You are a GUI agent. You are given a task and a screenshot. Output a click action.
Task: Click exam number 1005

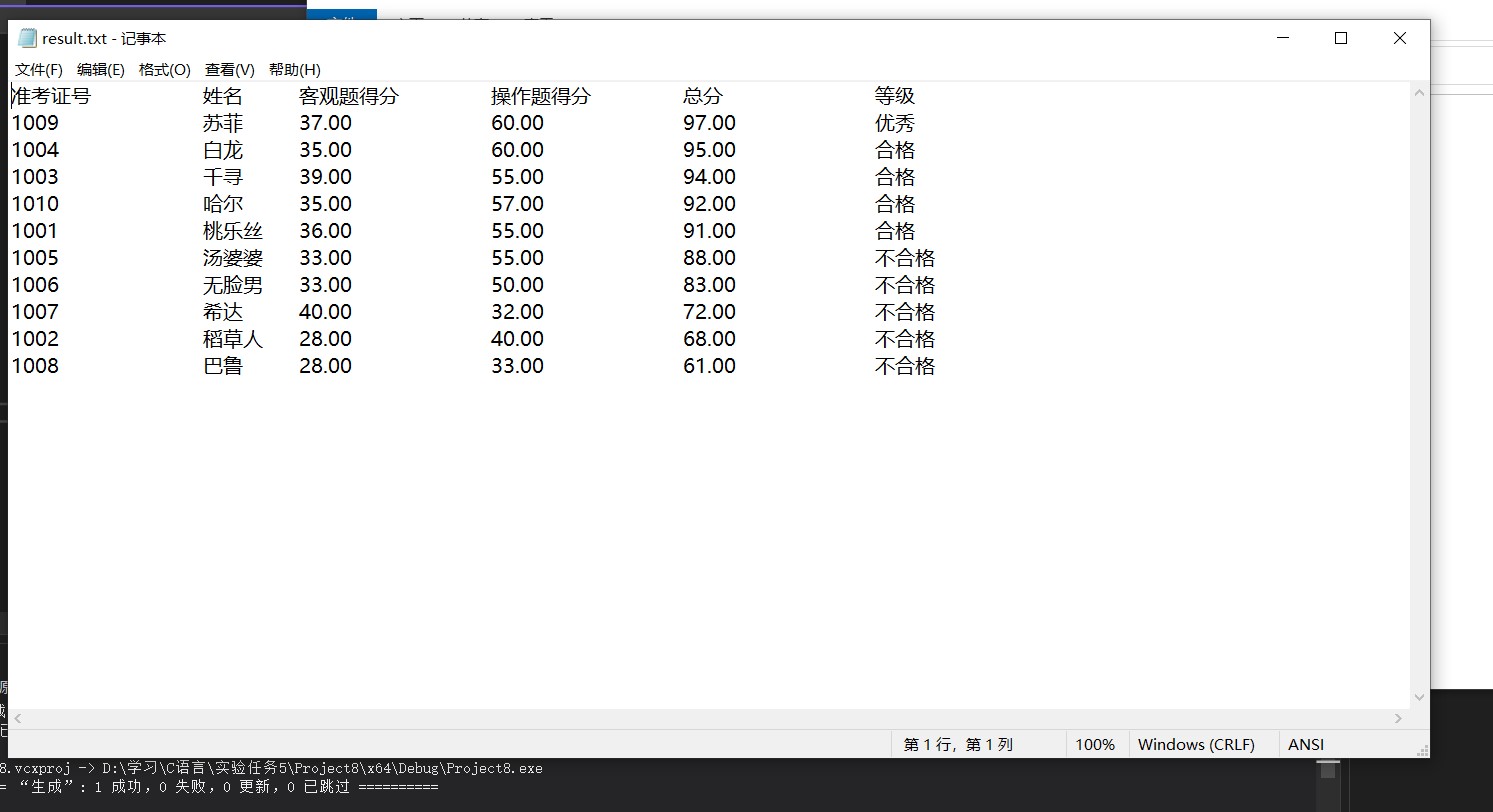tap(35, 258)
